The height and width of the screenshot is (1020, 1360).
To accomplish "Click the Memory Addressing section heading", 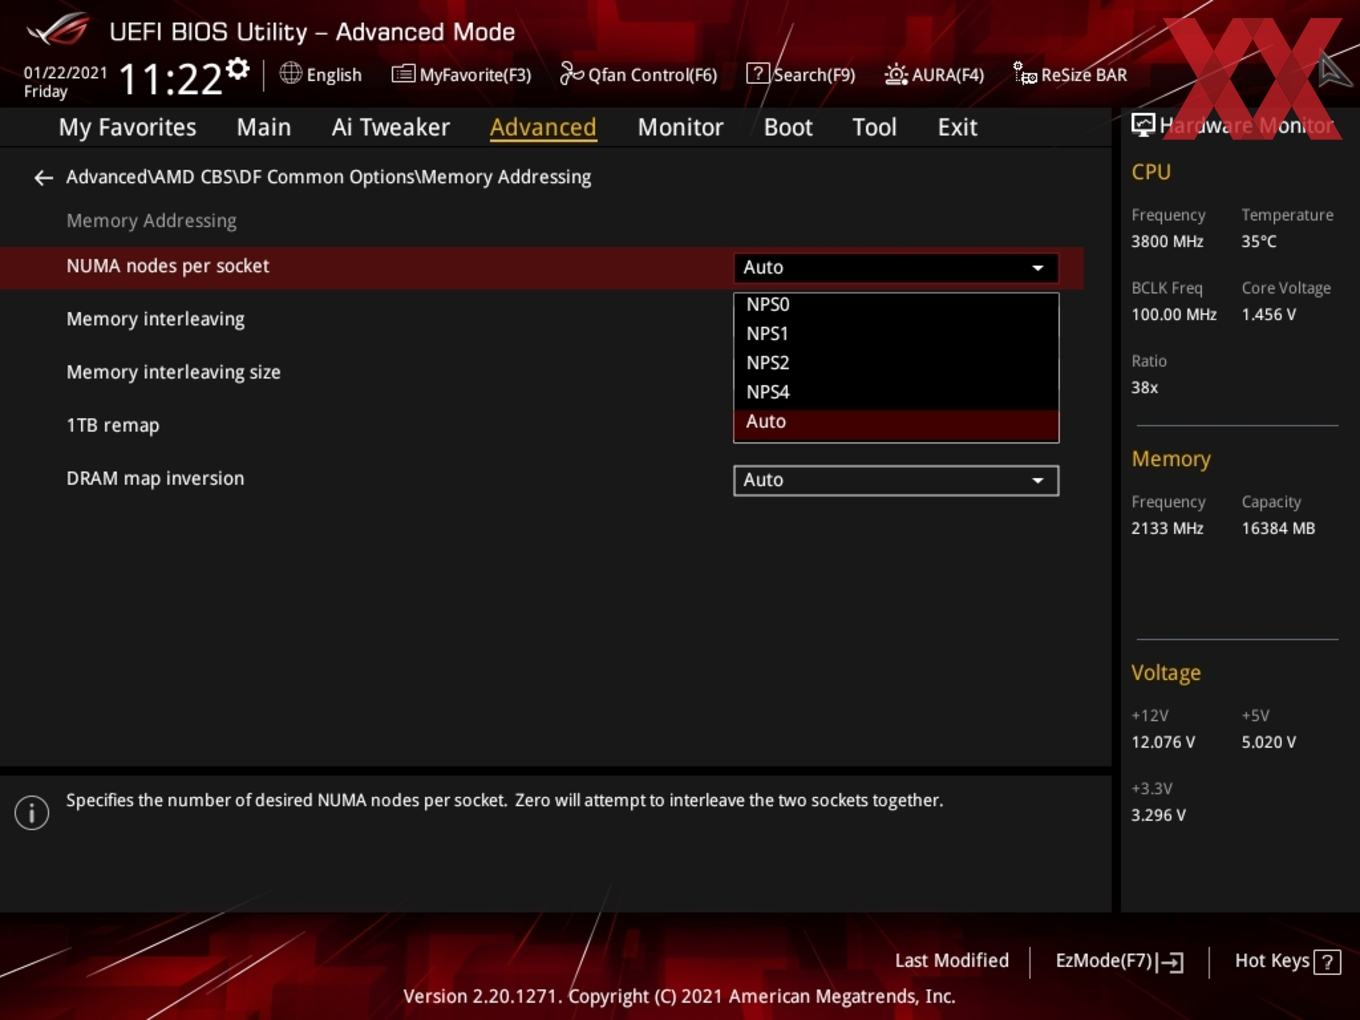I will 151,221.
